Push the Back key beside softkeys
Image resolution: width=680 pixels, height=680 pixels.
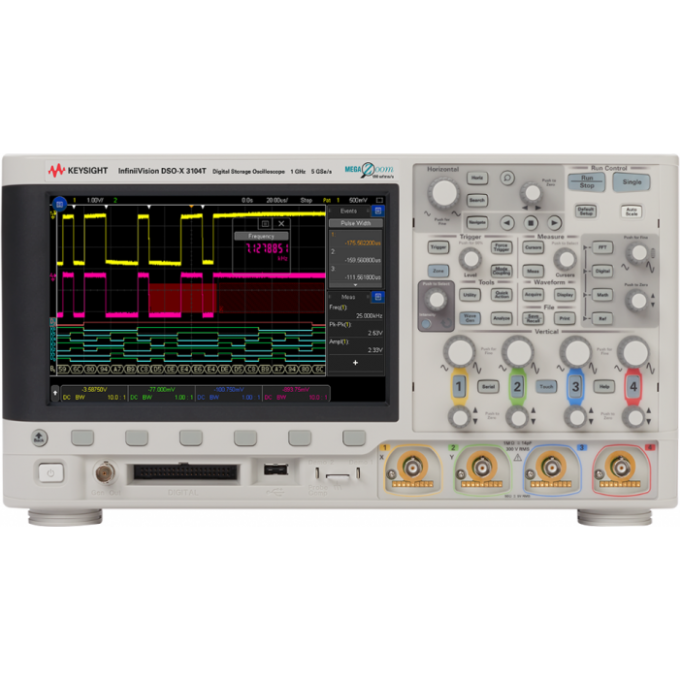pyautogui.click(x=39, y=438)
